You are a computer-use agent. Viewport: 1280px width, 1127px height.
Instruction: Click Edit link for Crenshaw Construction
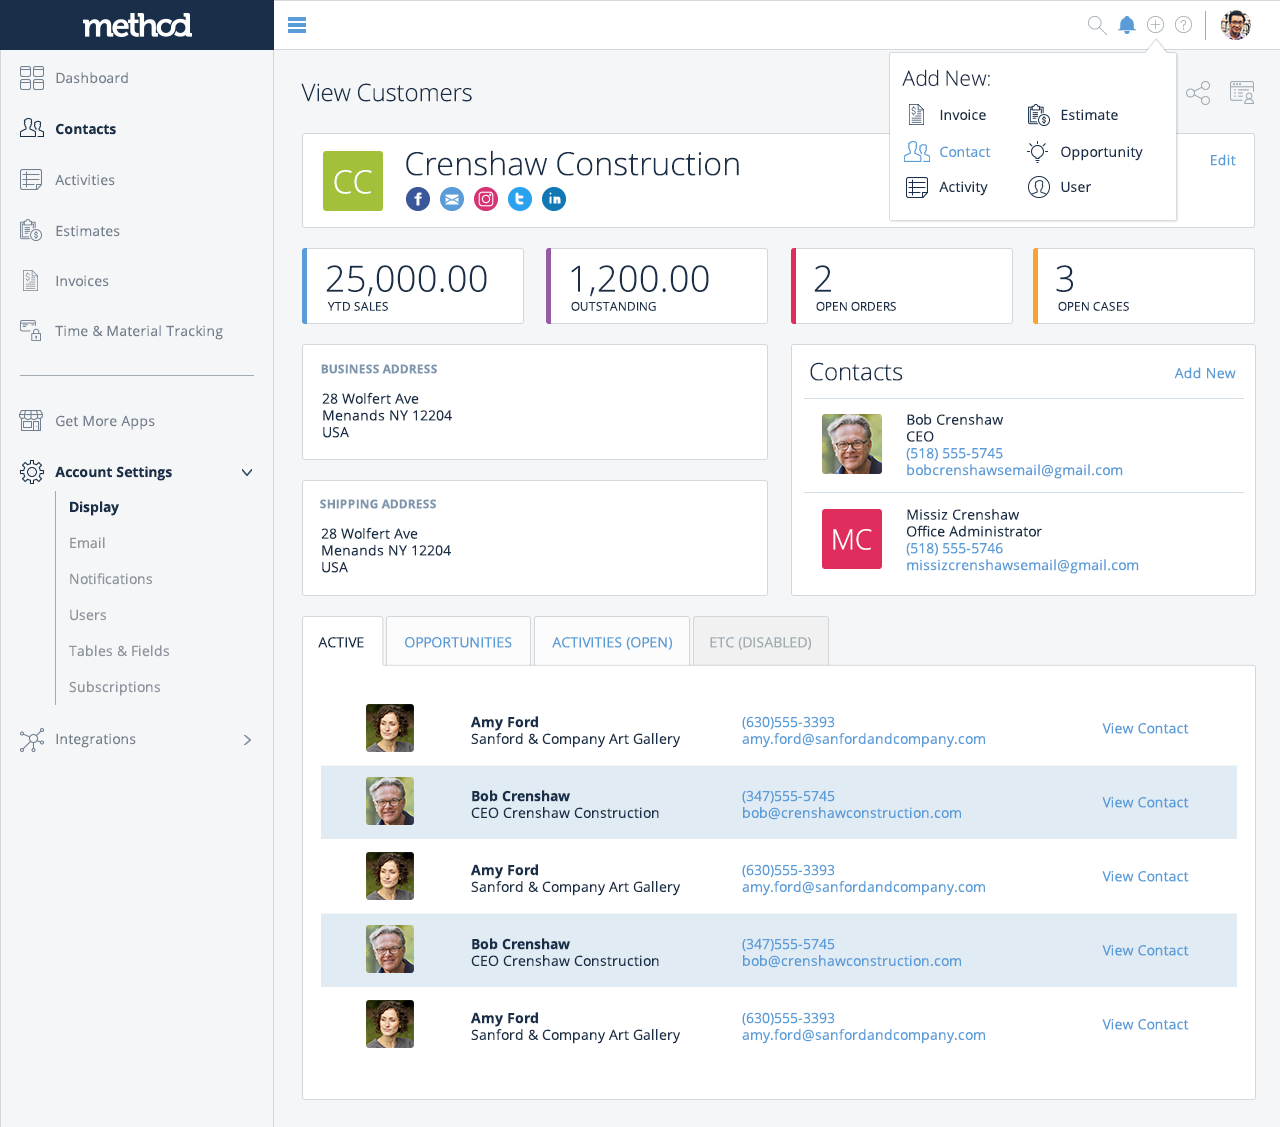click(x=1222, y=160)
